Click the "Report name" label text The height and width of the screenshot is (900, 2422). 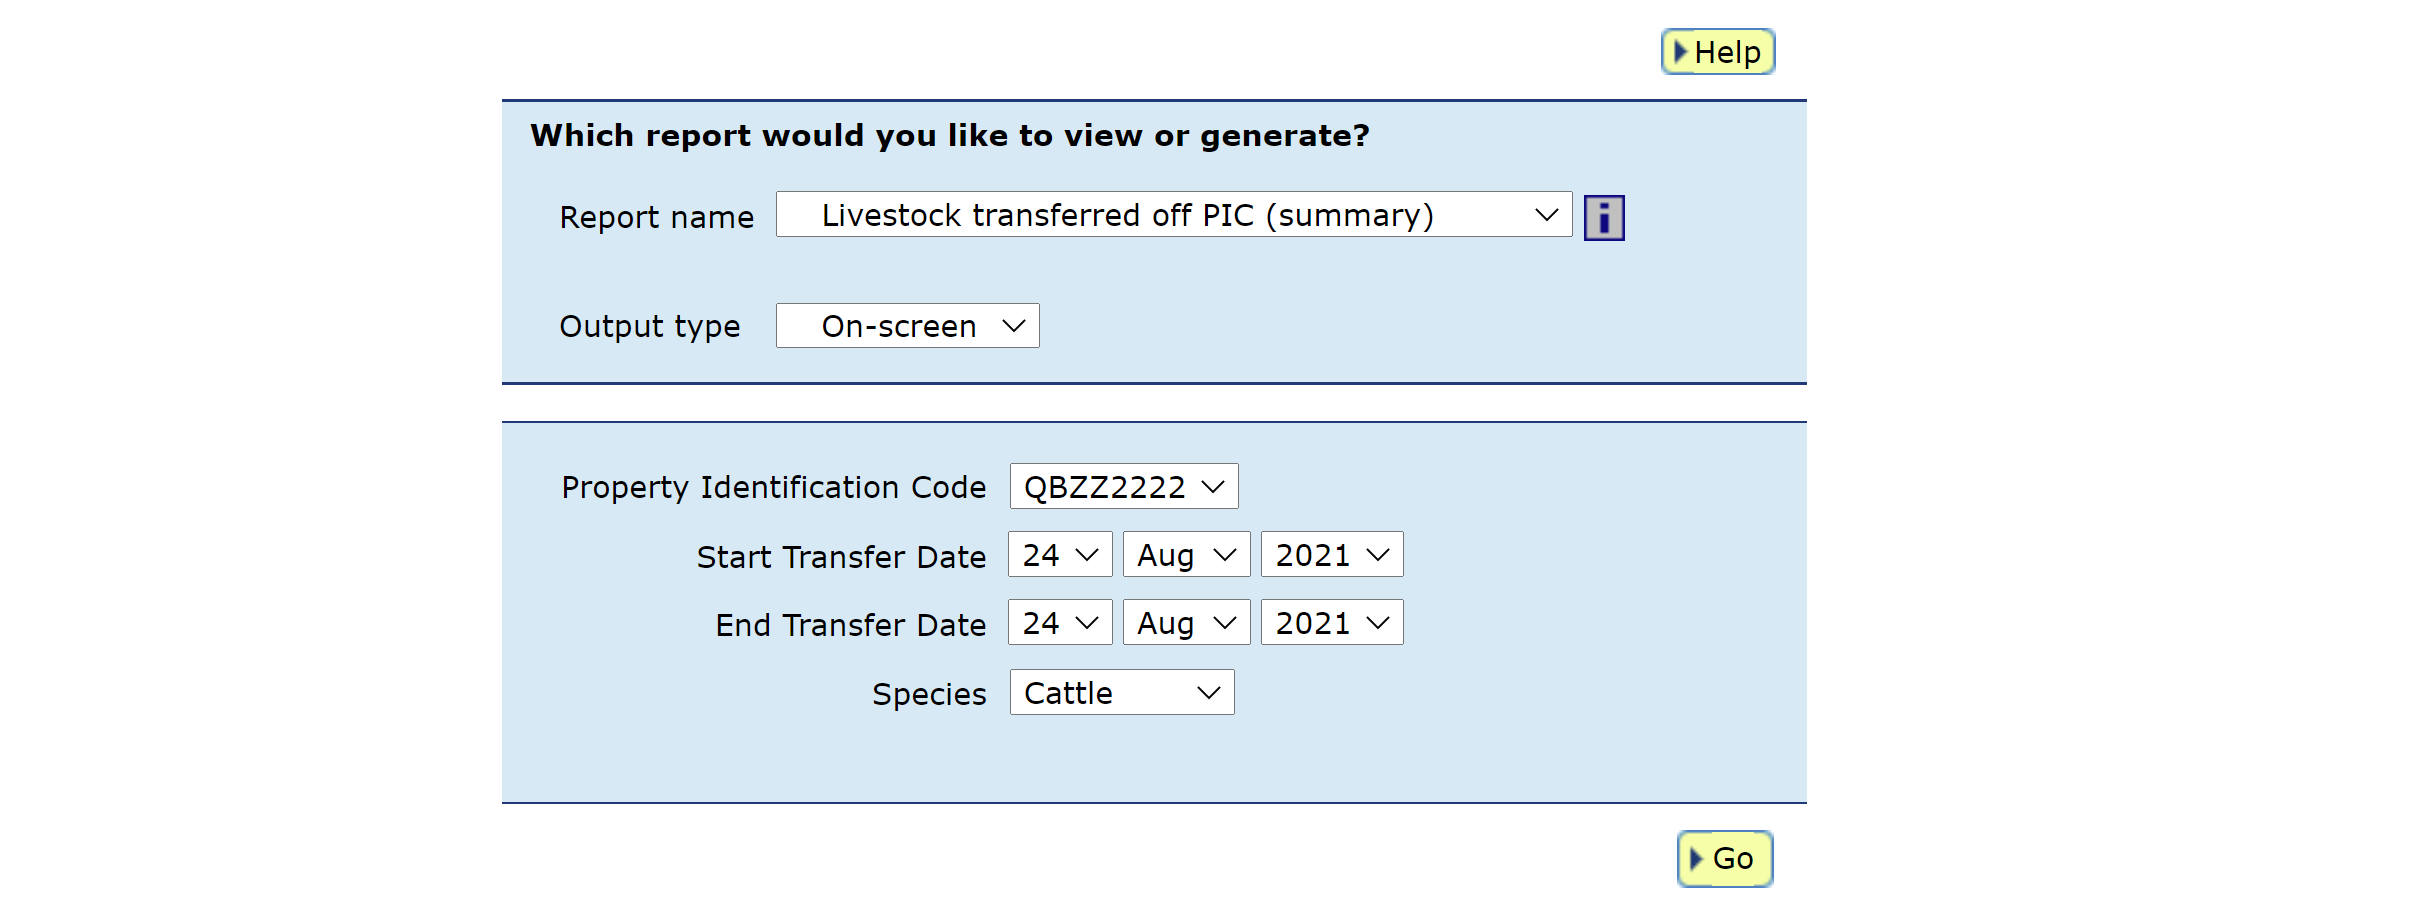point(656,217)
